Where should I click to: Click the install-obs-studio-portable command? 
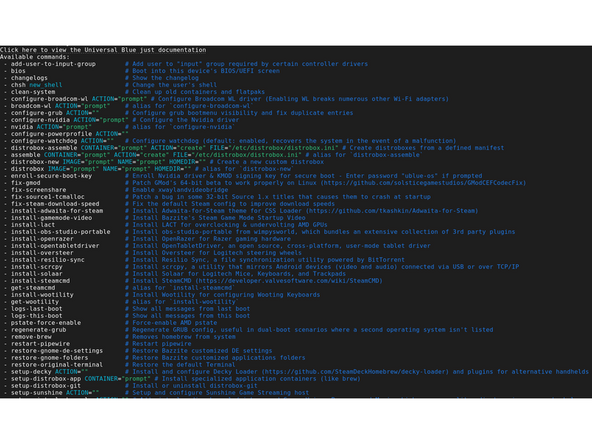[x=60, y=231]
